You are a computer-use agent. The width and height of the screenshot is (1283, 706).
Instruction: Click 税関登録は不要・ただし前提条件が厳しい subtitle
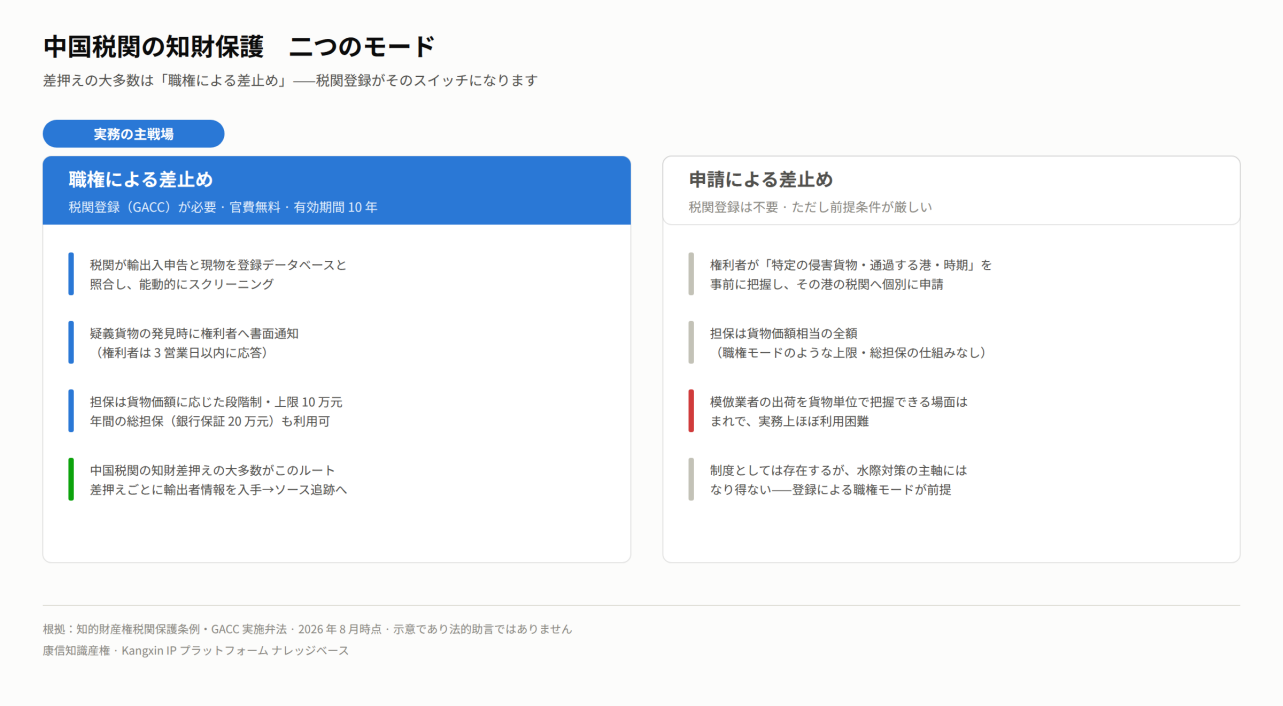click(x=810, y=208)
